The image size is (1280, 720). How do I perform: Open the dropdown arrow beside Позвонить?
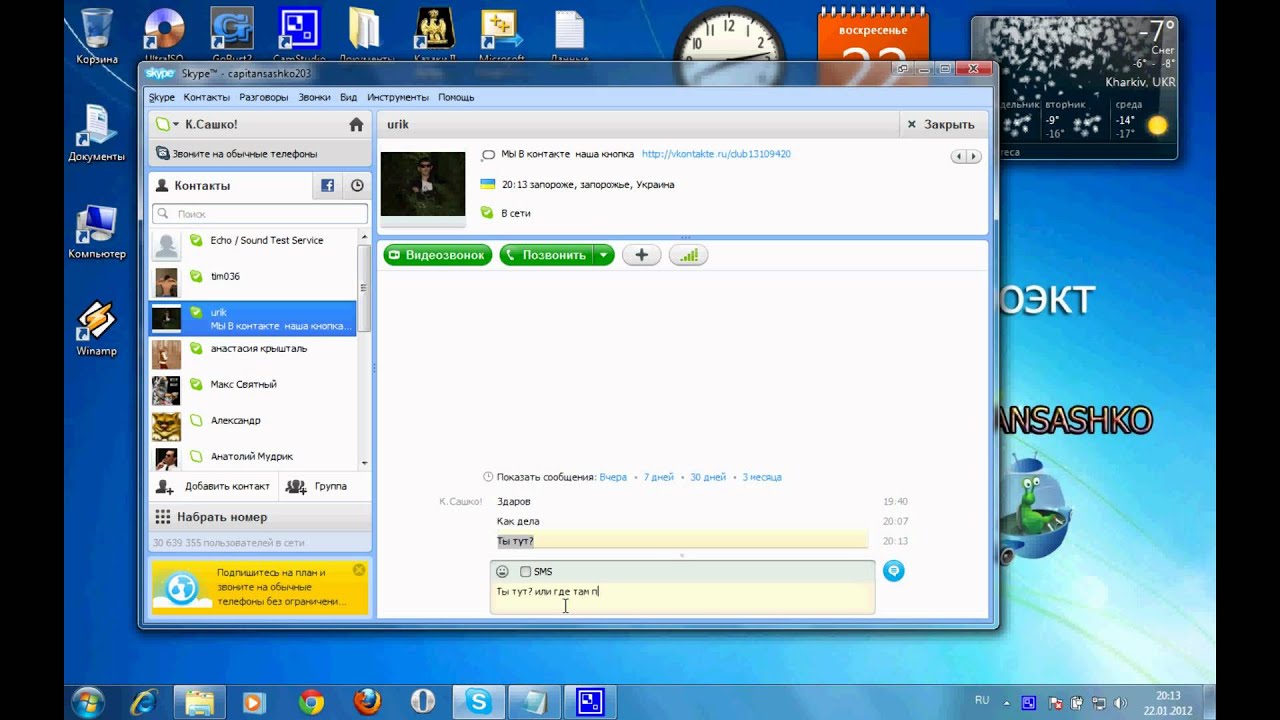tap(603, 255)
